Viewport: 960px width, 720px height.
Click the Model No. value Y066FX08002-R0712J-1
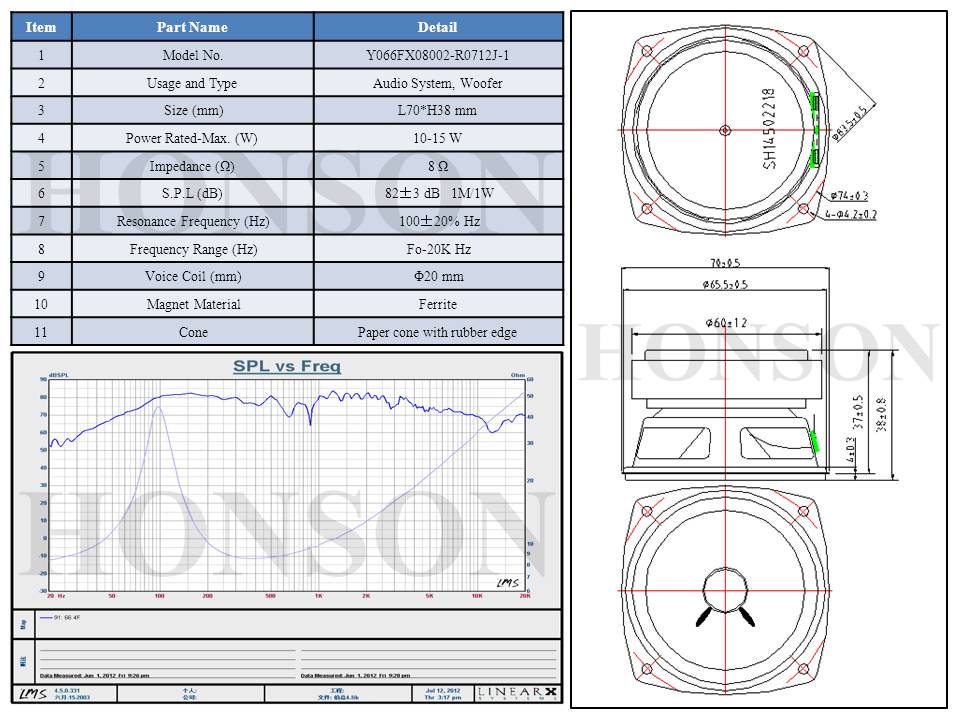(x=438, y=56)
